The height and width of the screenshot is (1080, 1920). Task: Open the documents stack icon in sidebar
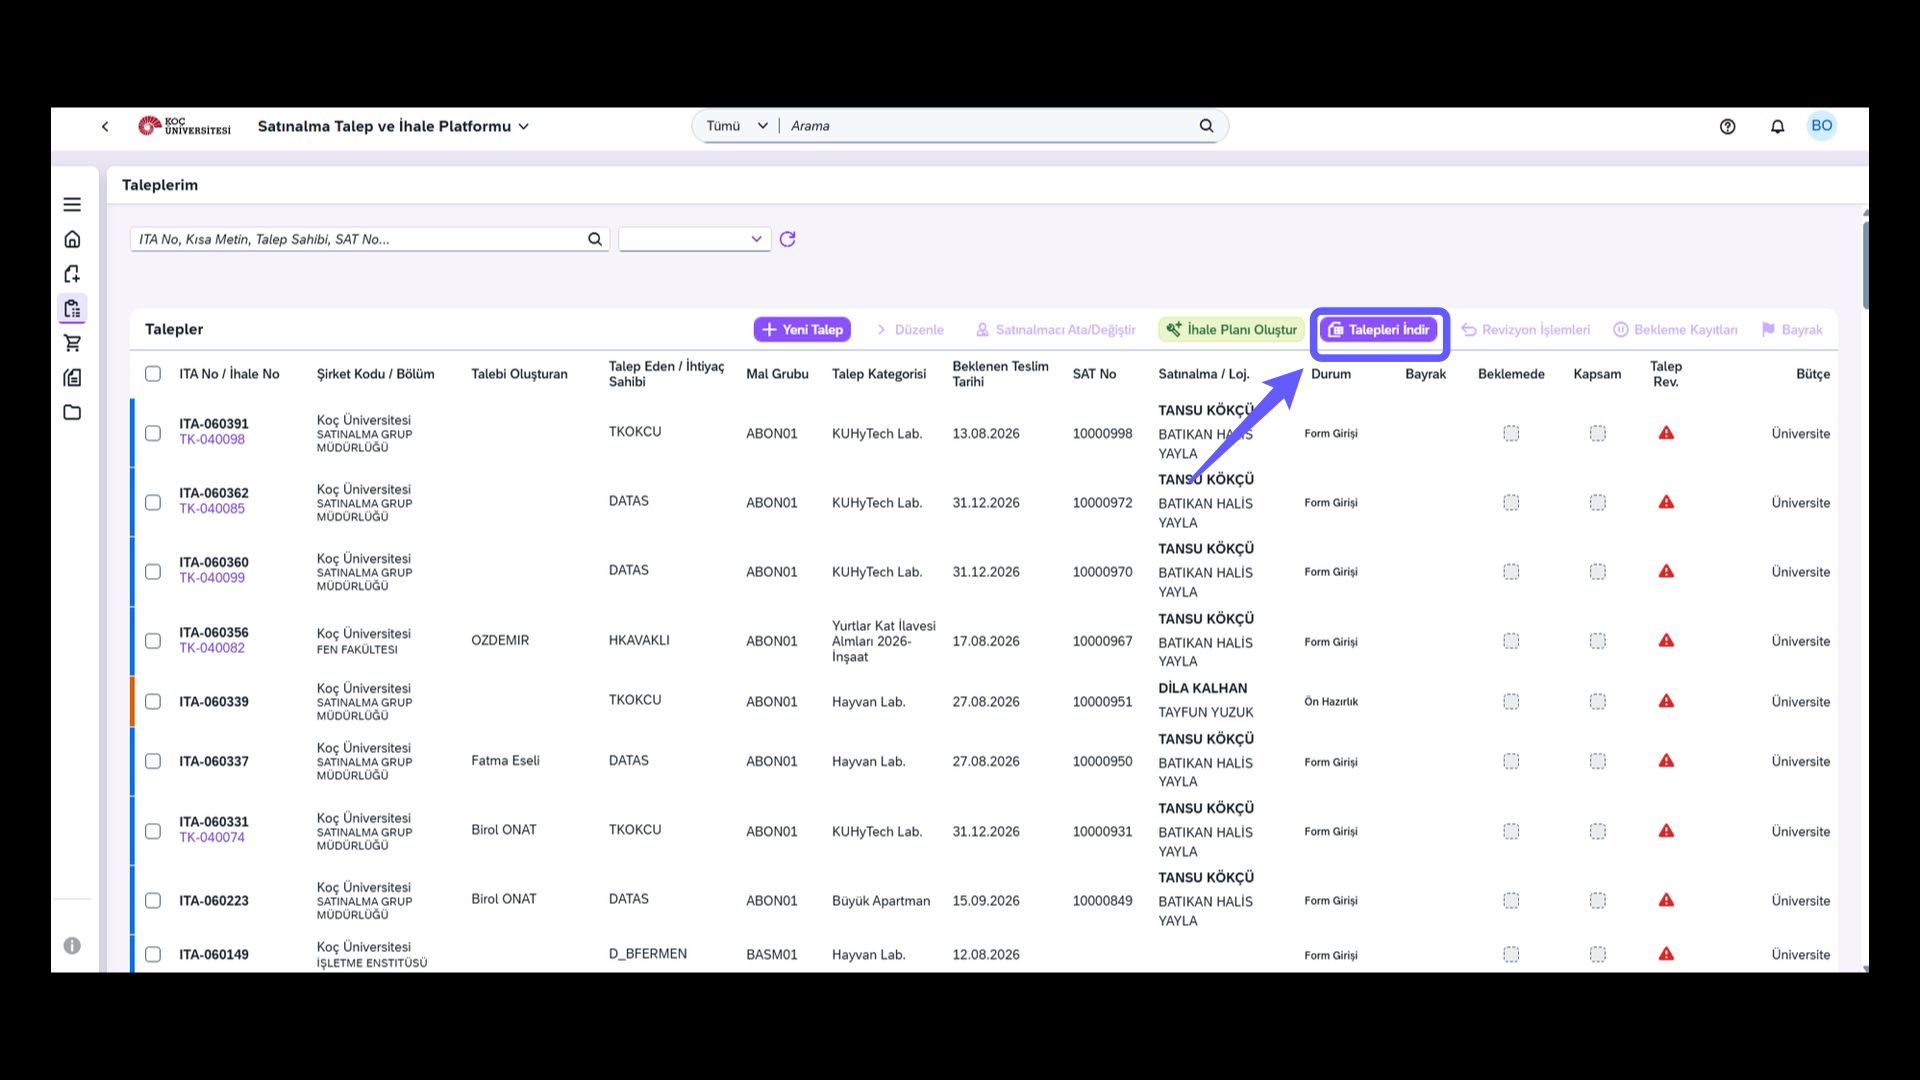[x=72, y=378]
